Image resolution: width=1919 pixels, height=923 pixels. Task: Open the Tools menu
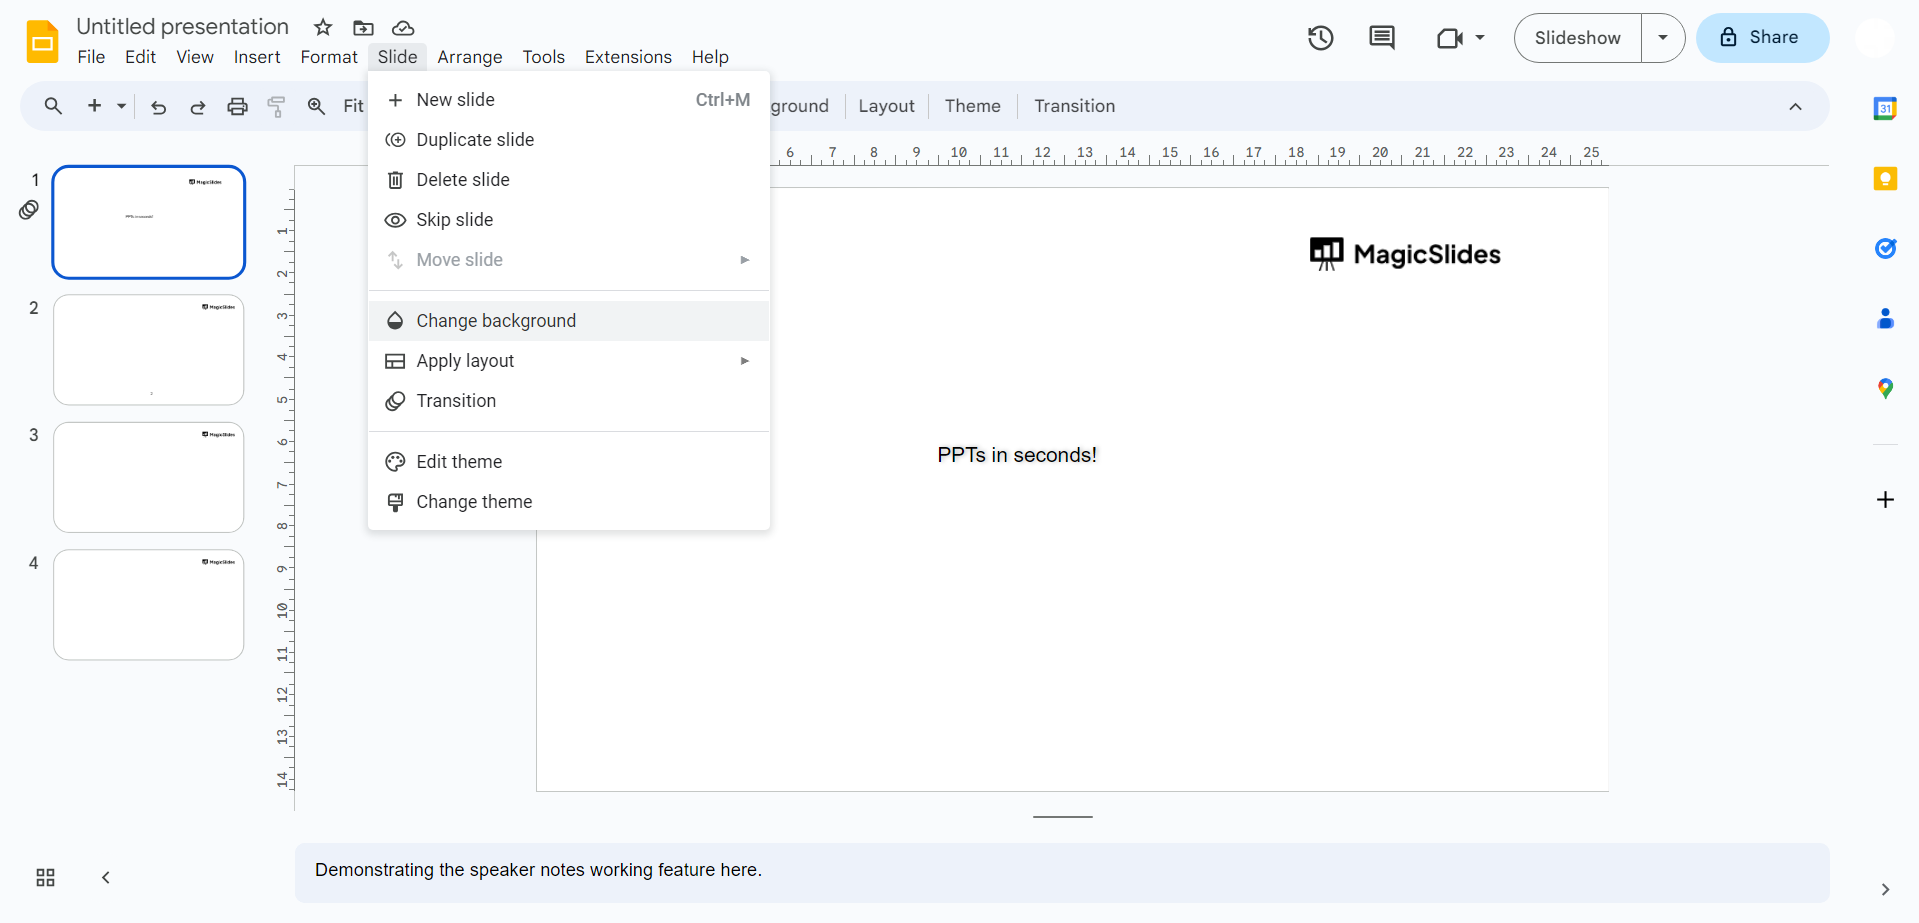(x=544, y=57)
